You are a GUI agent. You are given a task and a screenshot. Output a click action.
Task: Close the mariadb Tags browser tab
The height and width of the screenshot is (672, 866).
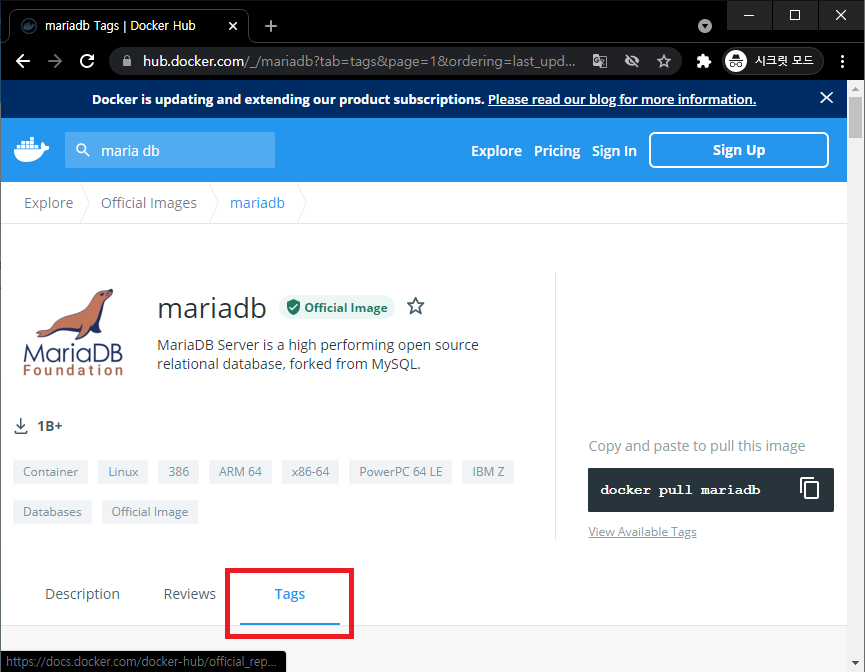(233, 26)
